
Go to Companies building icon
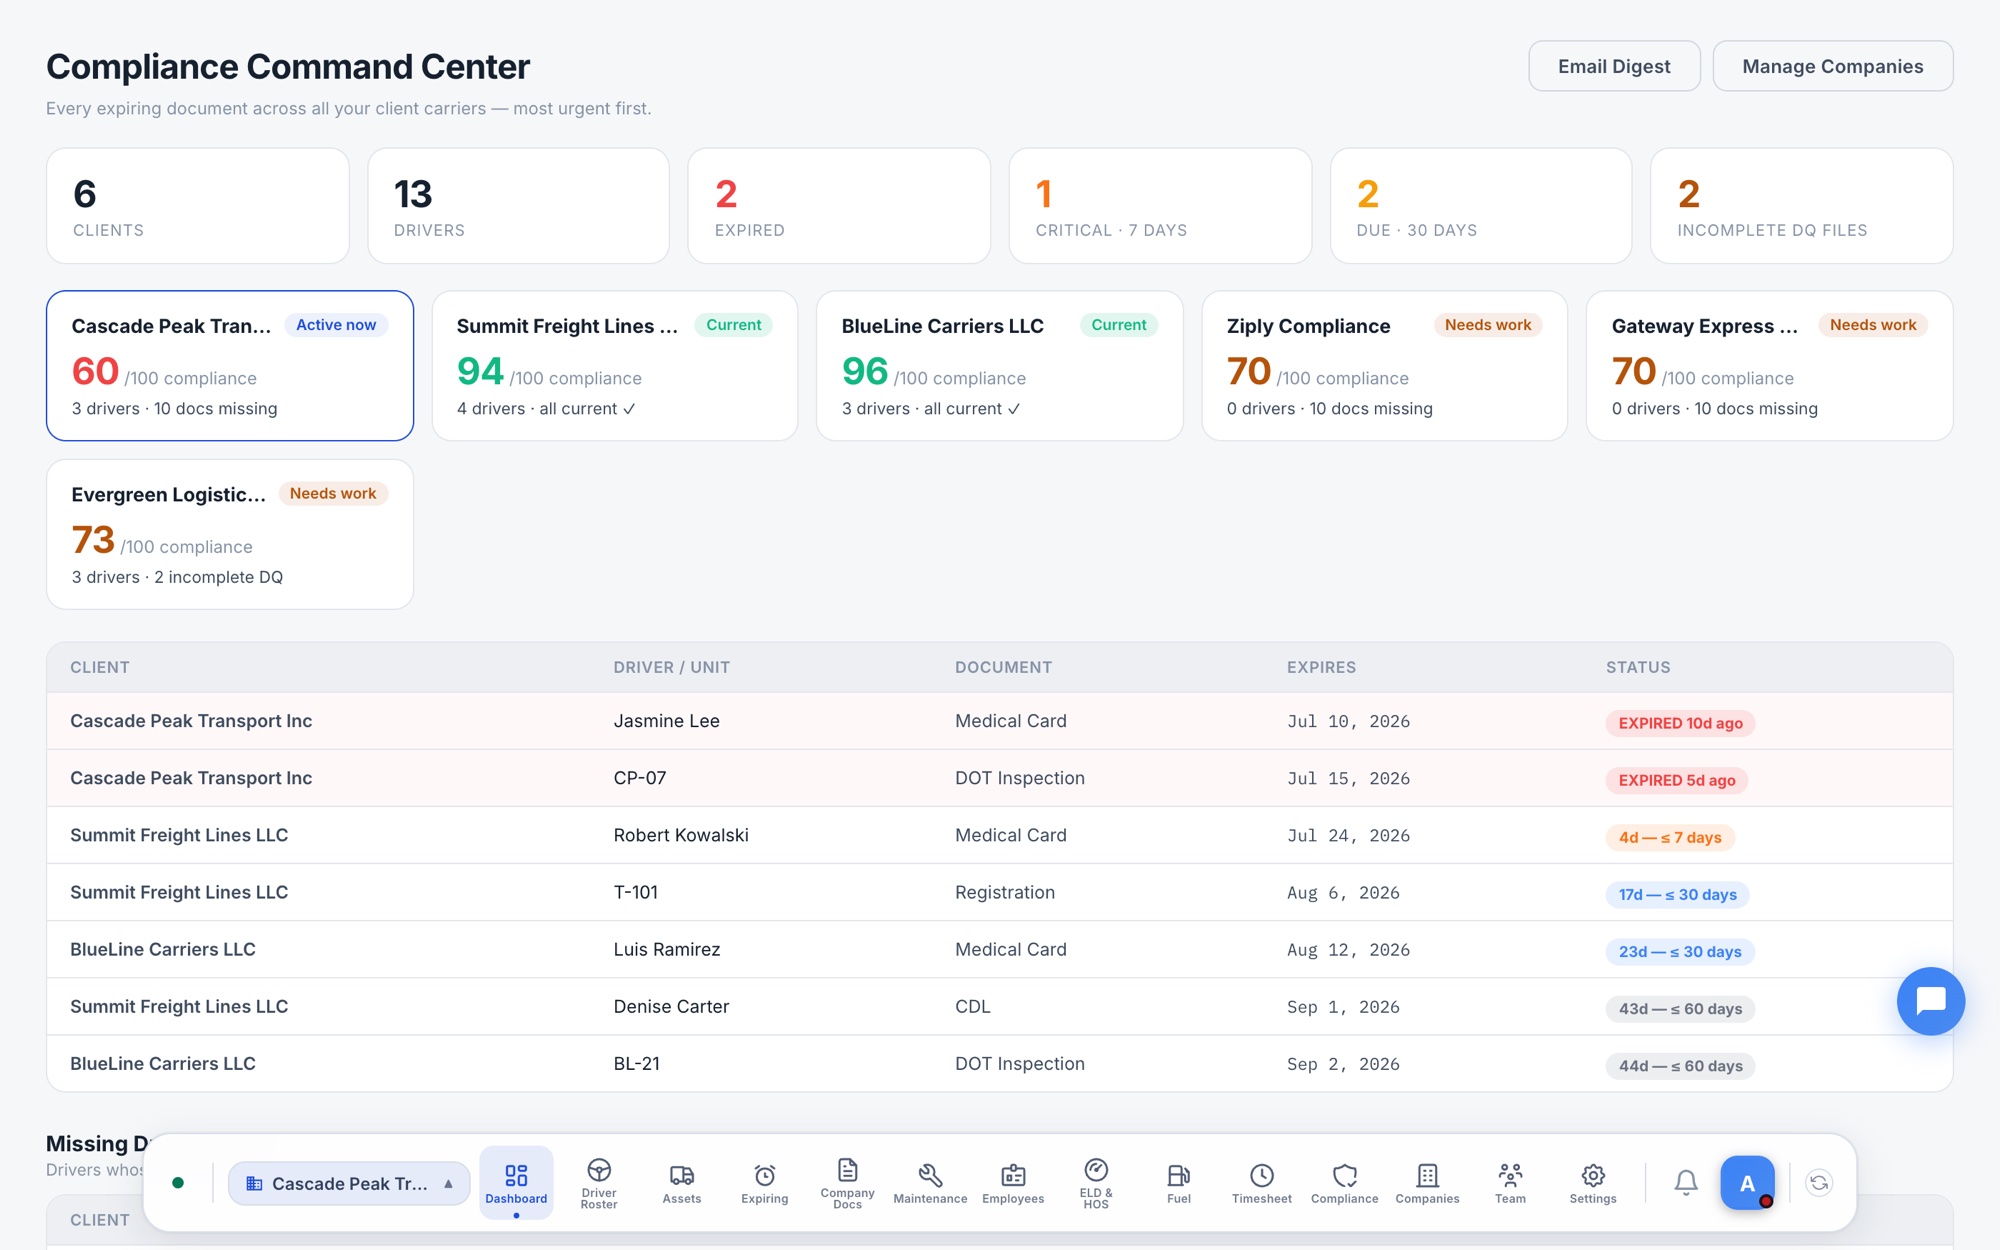coord(1427,1175)
